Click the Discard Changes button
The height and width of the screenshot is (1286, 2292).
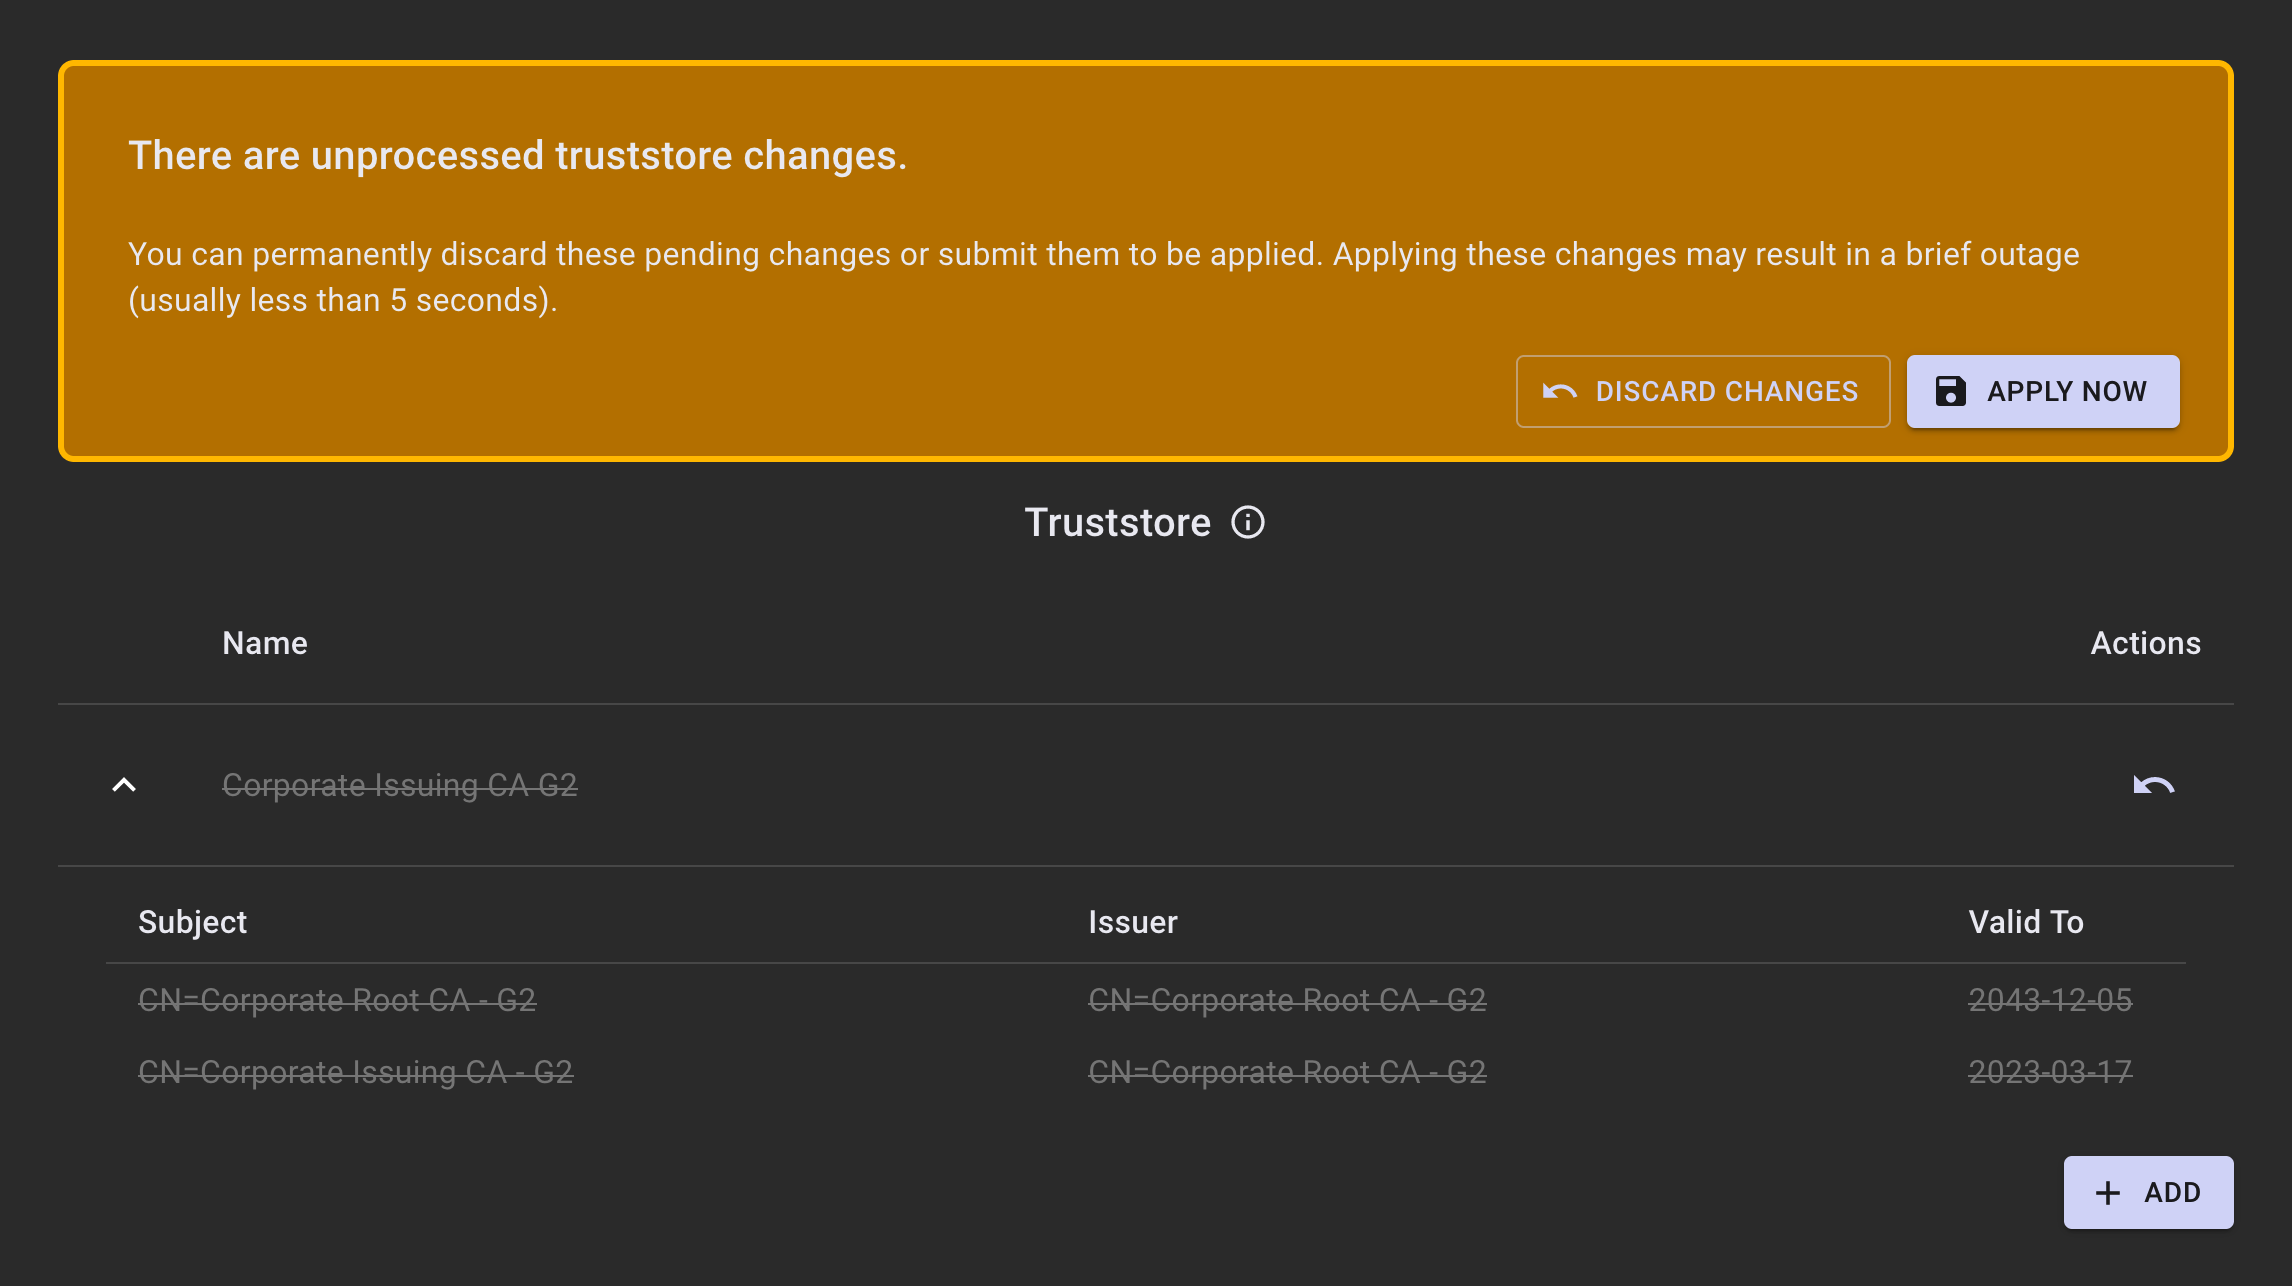pos(1702,391)
